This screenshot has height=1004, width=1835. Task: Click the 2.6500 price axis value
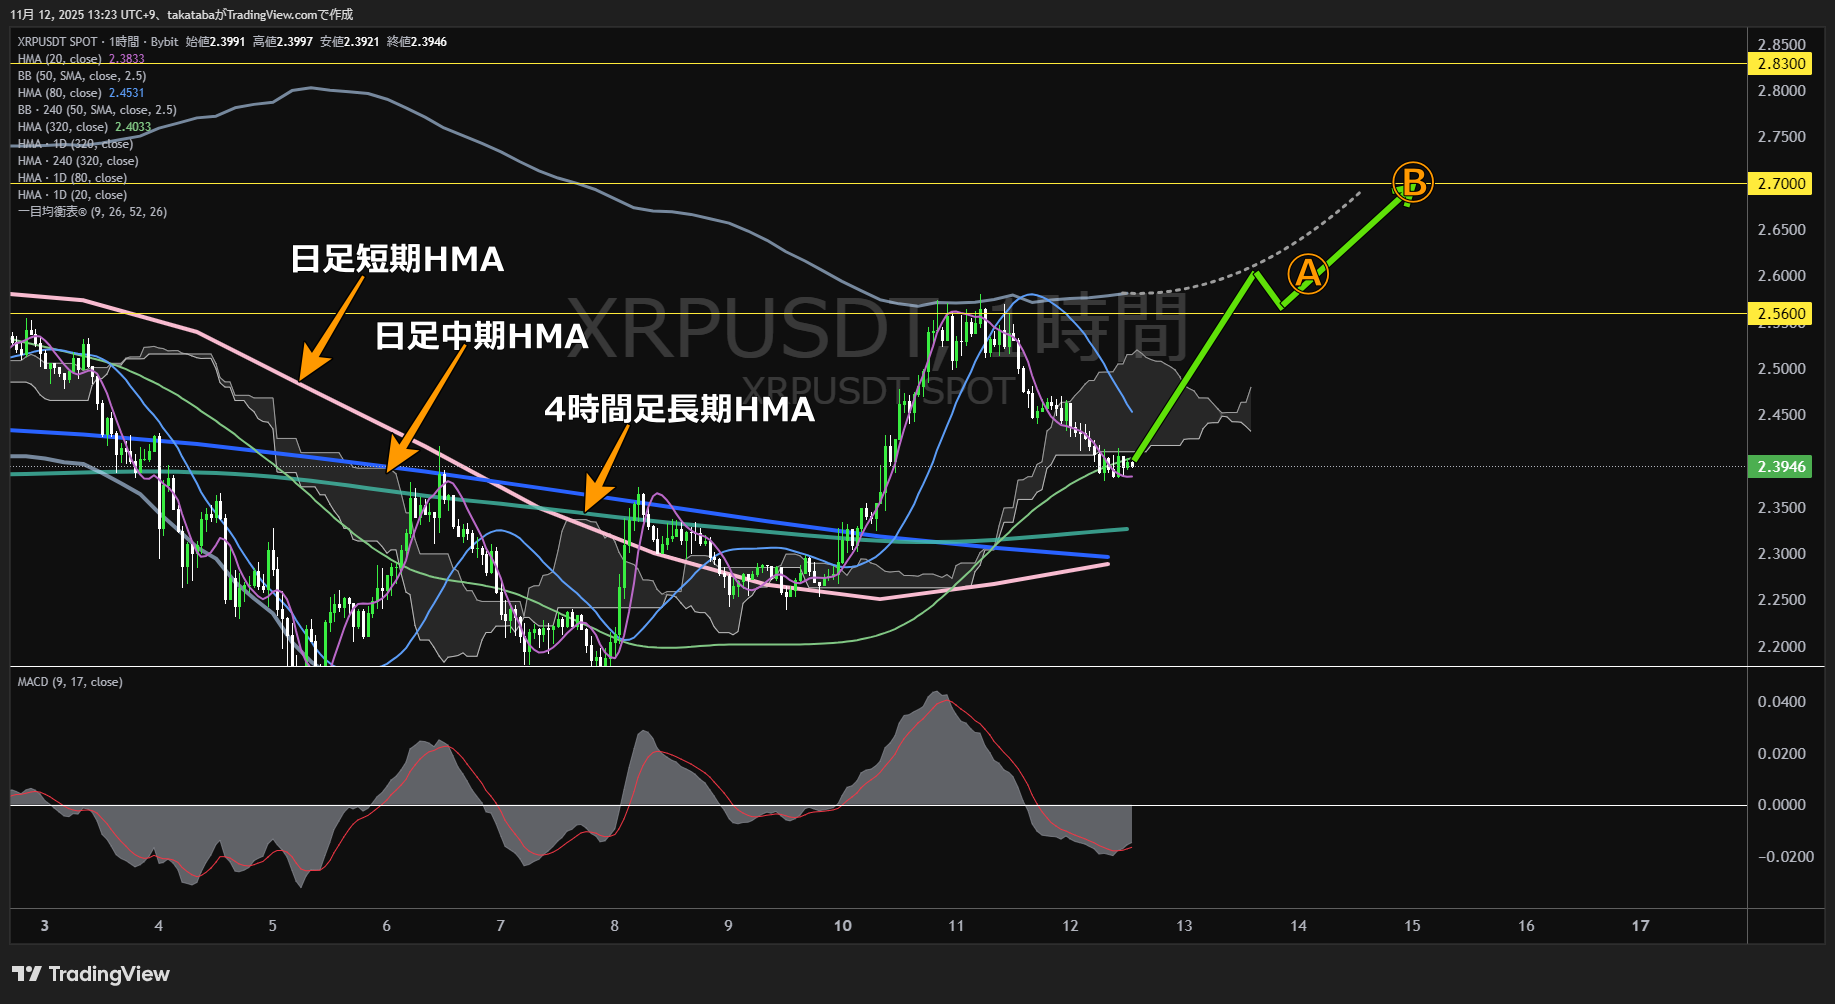(x=1782, y=230)
